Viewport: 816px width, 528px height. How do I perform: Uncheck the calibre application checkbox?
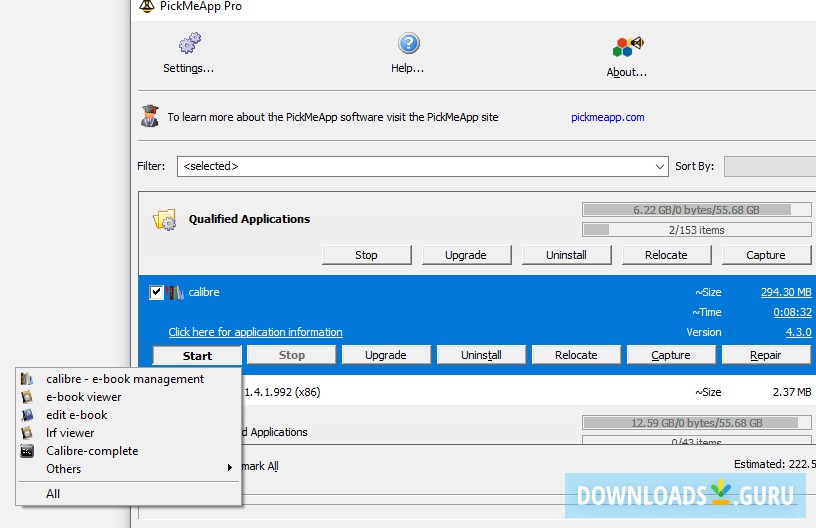click(x=156, y=292)
